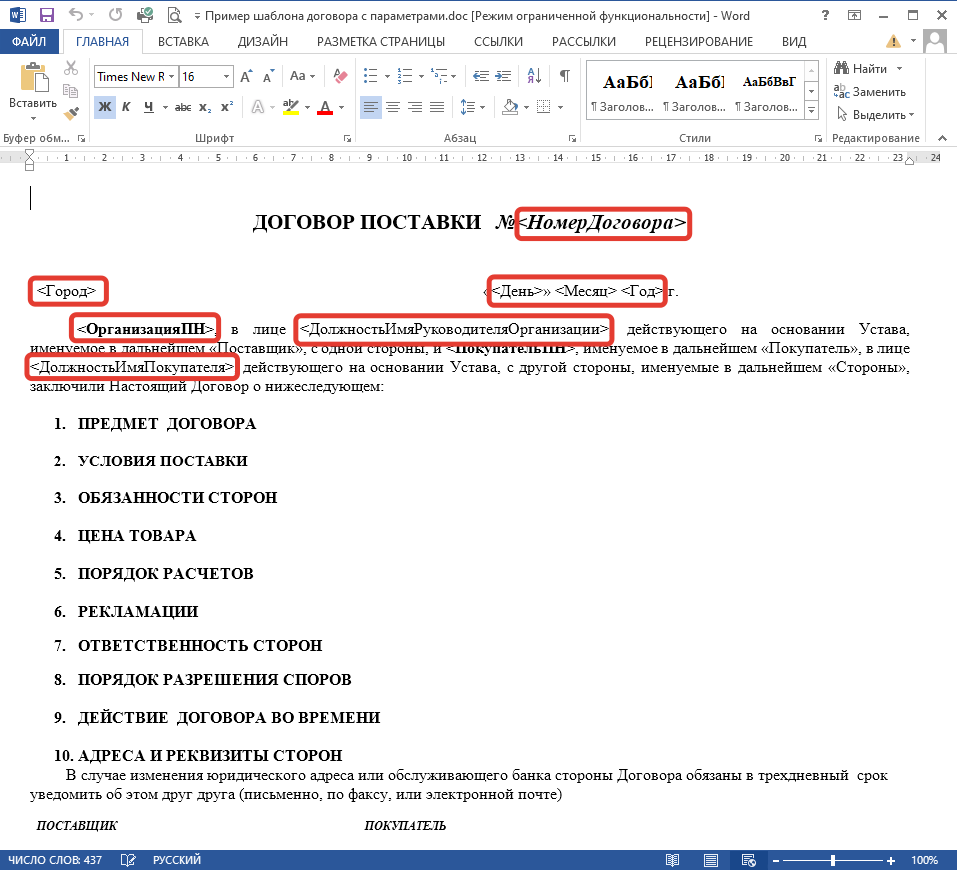Toggle bold formatting (Ж)
Viewport: 957px width, 870px height.
(x=105, y=107)
